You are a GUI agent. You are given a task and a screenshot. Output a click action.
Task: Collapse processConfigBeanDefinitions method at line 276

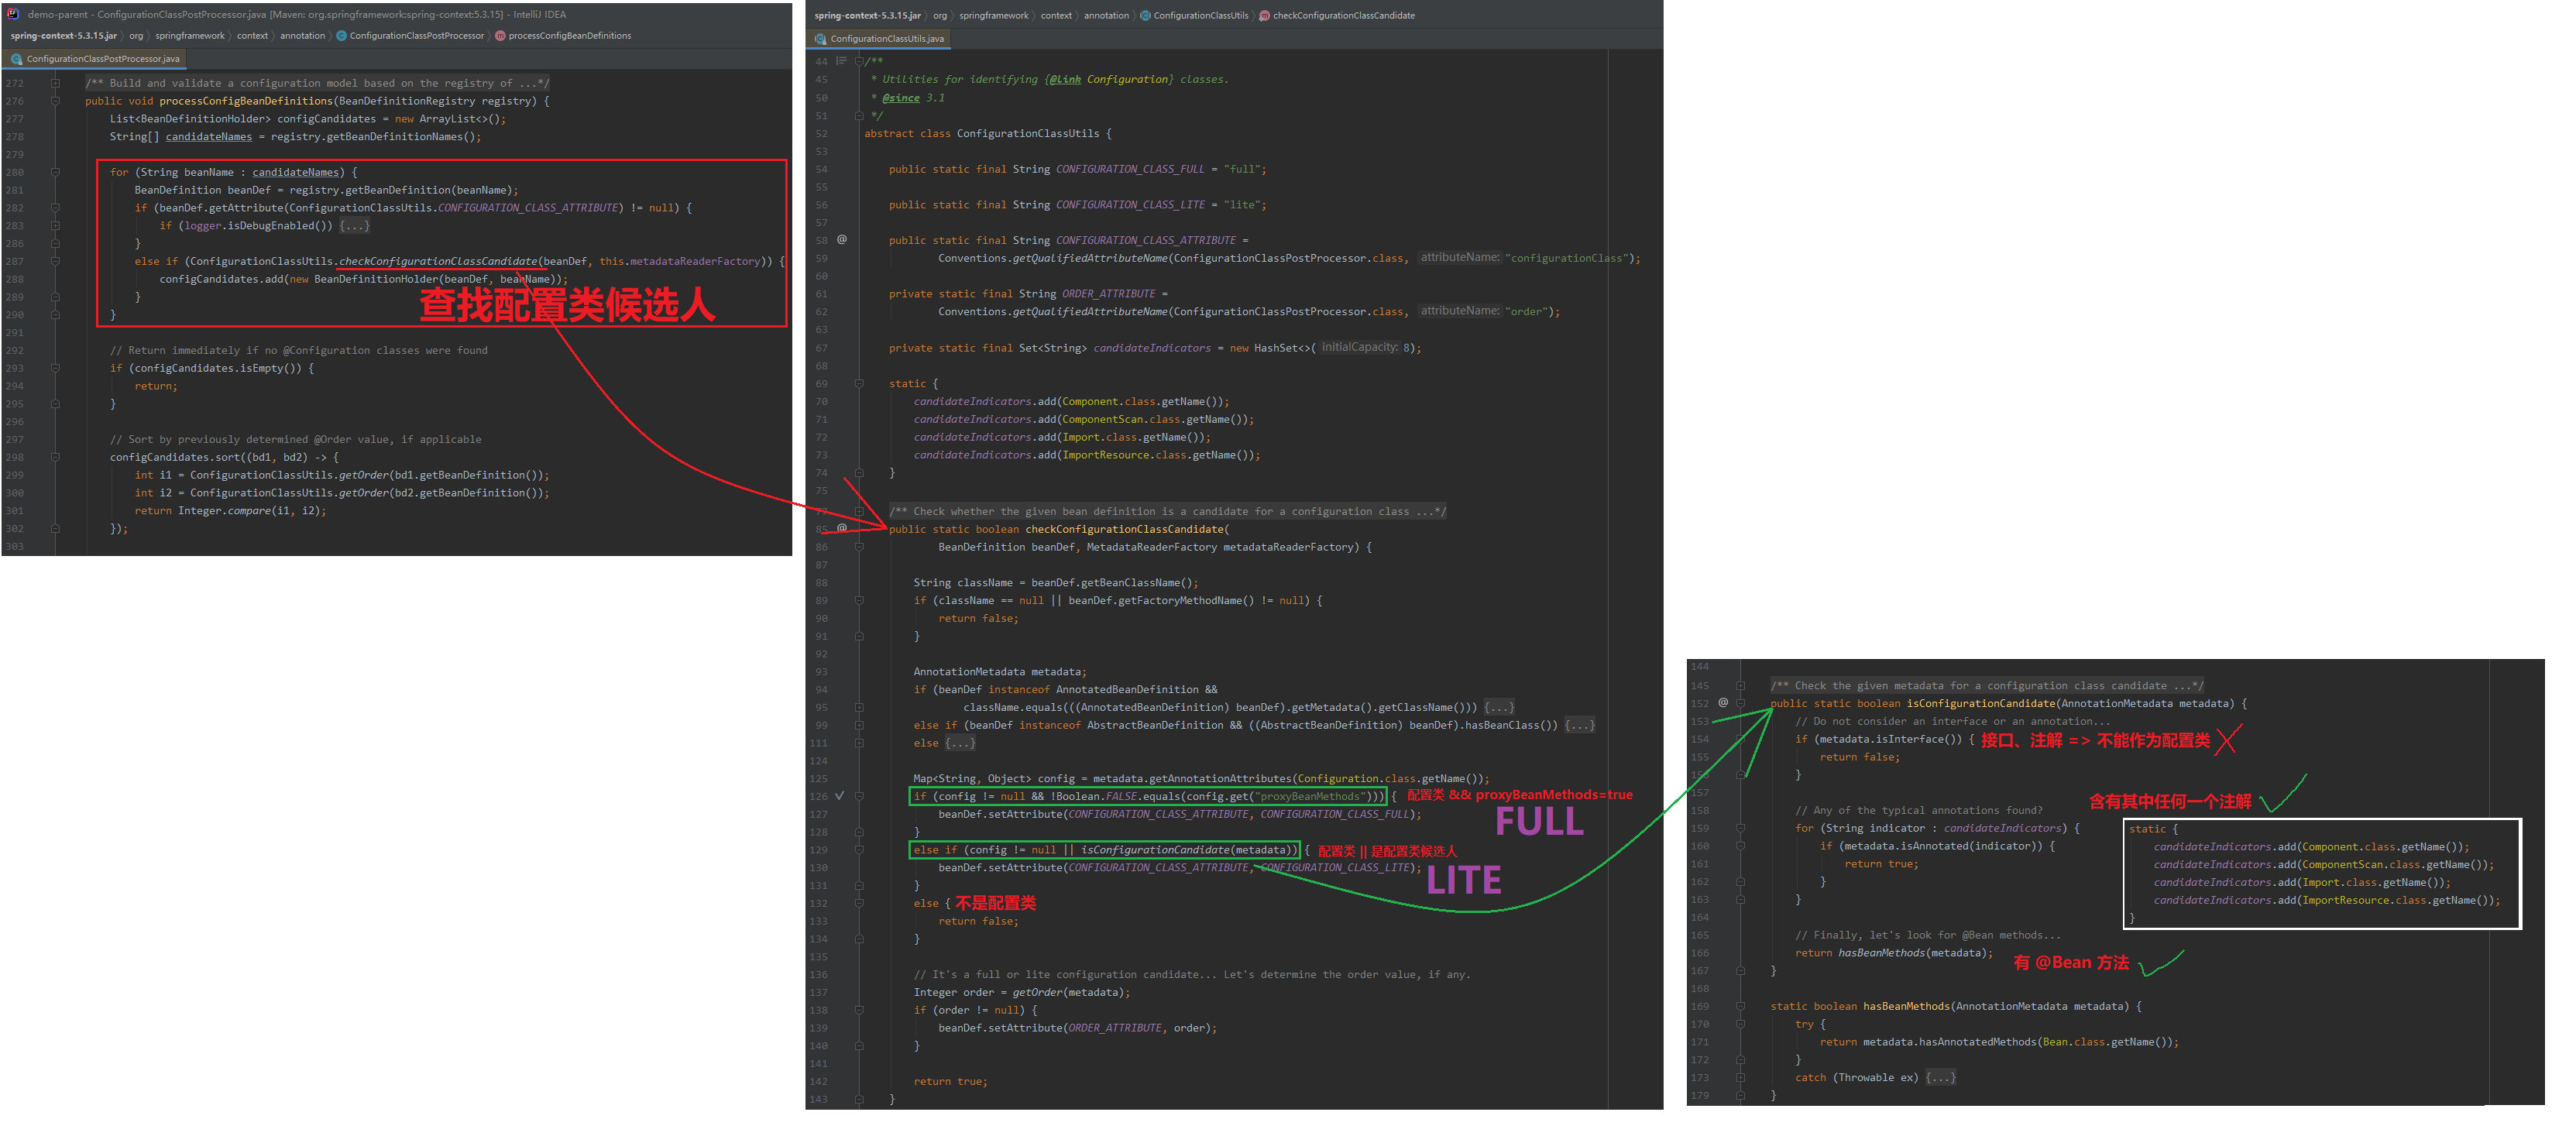[56, 101]
